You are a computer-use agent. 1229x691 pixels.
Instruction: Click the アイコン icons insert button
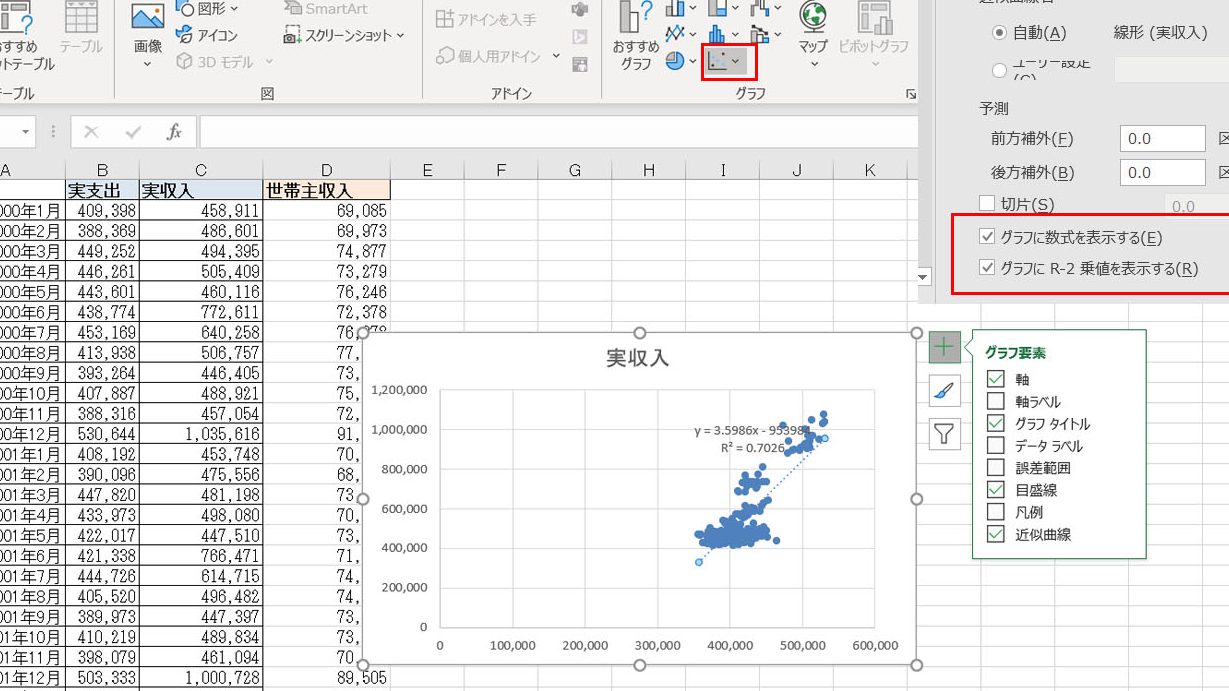[207, 35]
